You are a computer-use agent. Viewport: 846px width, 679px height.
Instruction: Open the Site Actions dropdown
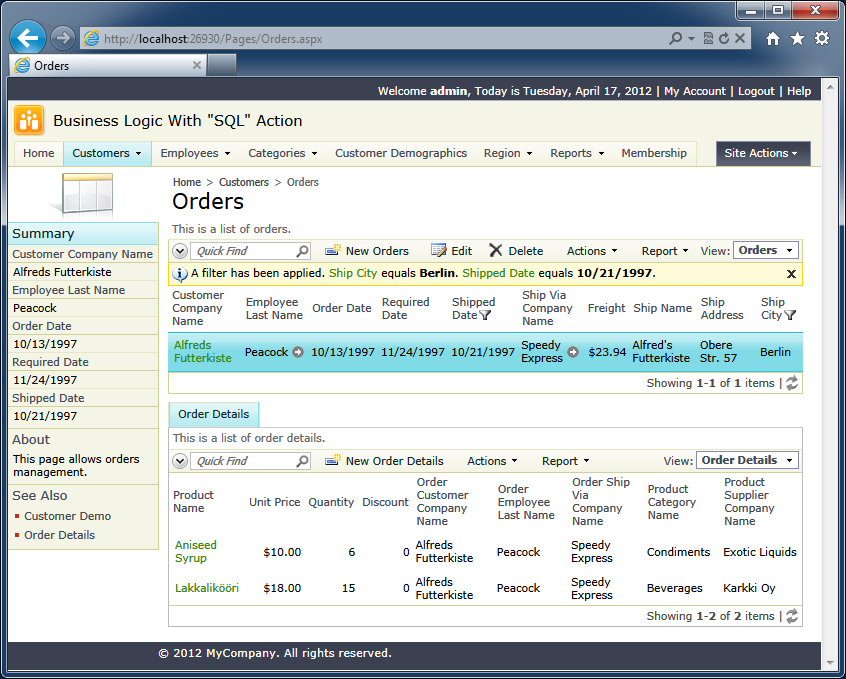pyautogui.click(x=762, y=153)
